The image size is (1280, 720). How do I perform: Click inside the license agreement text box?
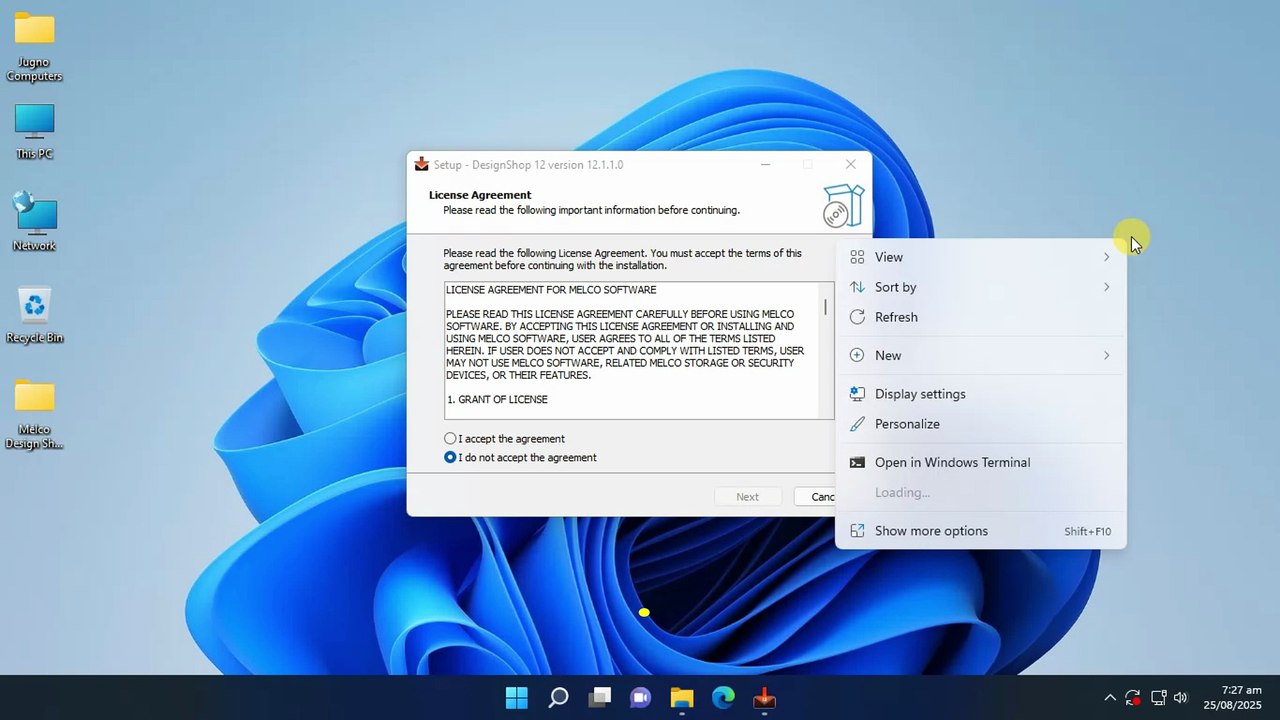pos(638,350)
